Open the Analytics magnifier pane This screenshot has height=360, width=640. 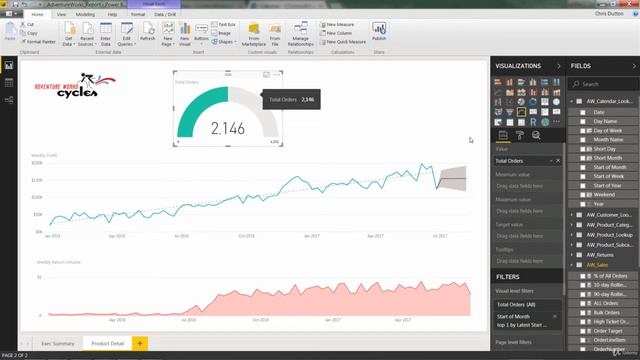tap(536, 136)
